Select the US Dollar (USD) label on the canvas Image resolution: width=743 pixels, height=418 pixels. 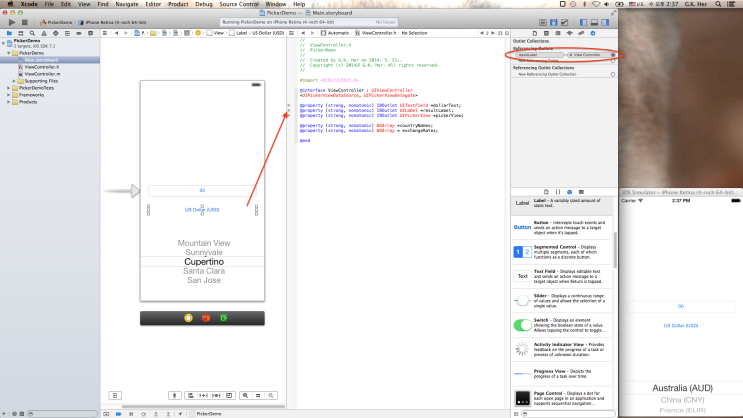coord(202,210)
